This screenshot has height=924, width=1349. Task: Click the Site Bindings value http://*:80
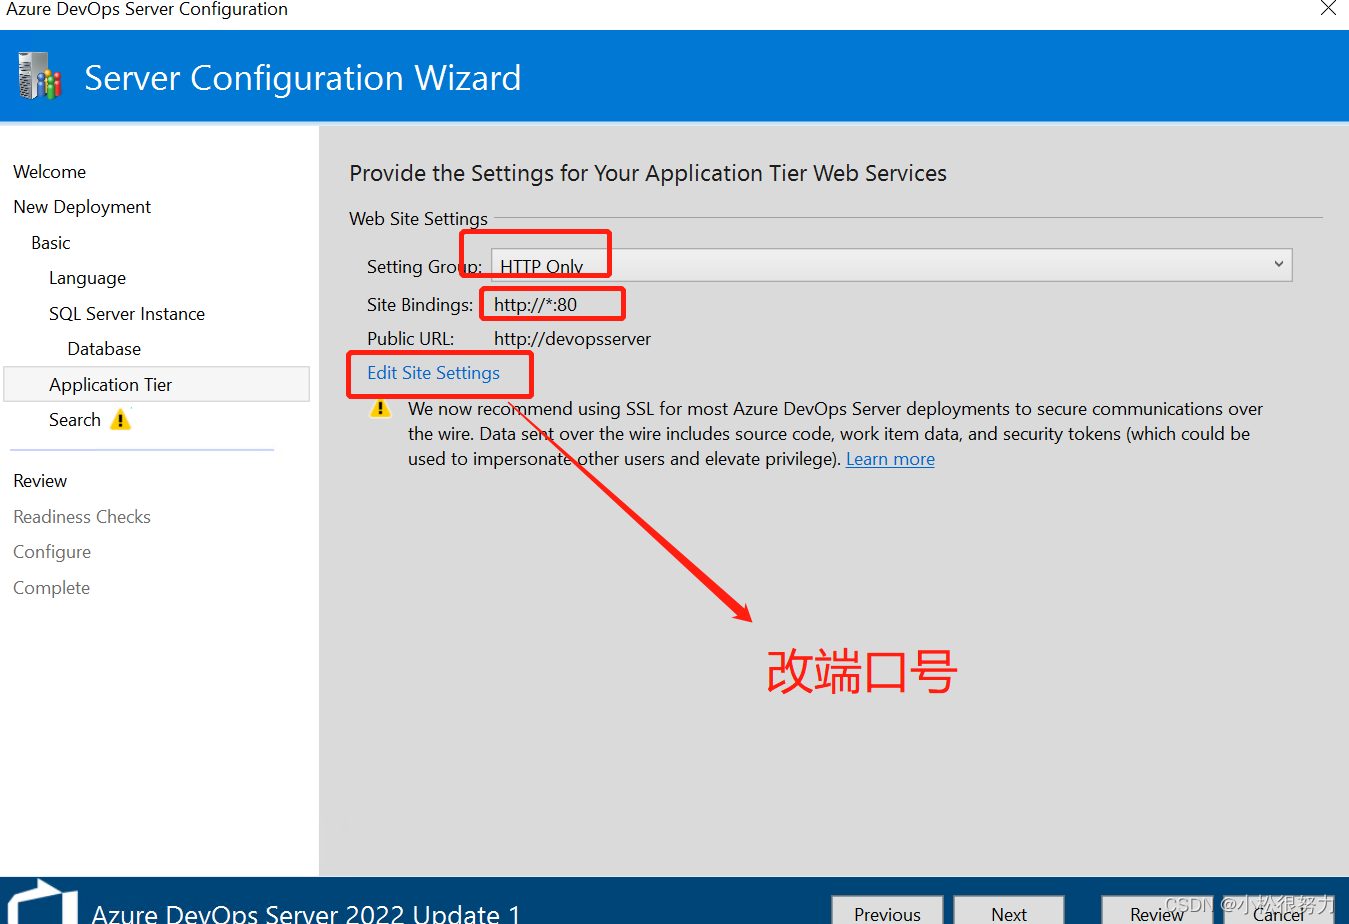535,305
